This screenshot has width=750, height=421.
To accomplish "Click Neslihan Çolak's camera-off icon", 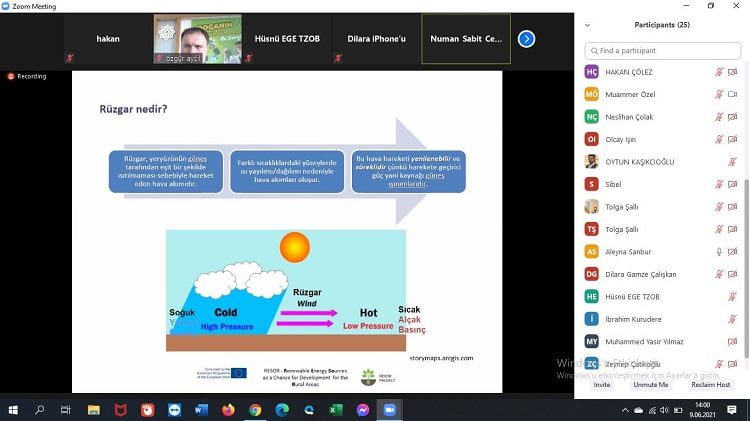I will click(733, 117).
